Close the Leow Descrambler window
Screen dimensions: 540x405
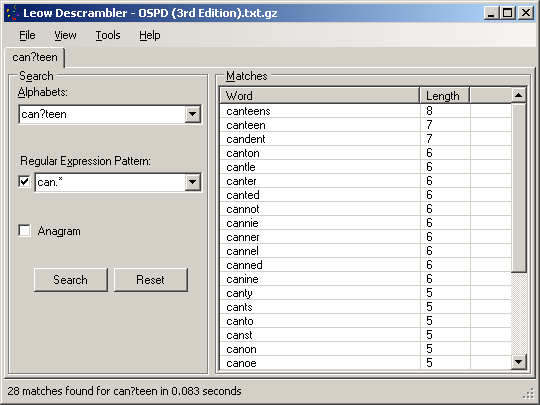pyautogui.click(x=526, y=13)
